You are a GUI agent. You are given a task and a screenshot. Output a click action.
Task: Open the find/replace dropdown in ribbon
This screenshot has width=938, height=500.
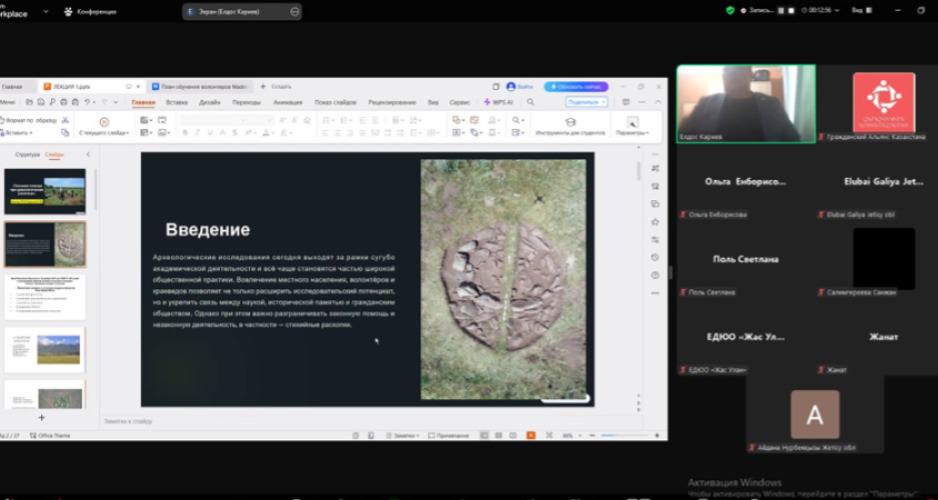[x=518, y=120]
